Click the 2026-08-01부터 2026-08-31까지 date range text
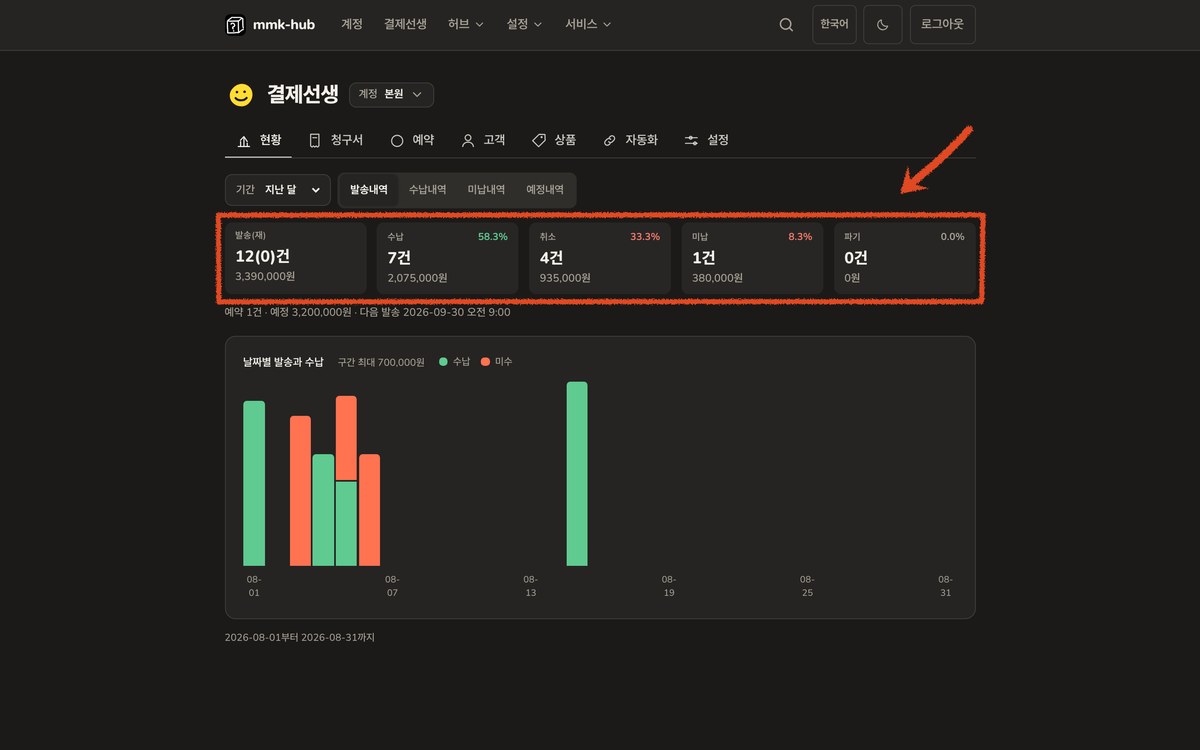This screenshot has height=750, width=1200. 299,637
